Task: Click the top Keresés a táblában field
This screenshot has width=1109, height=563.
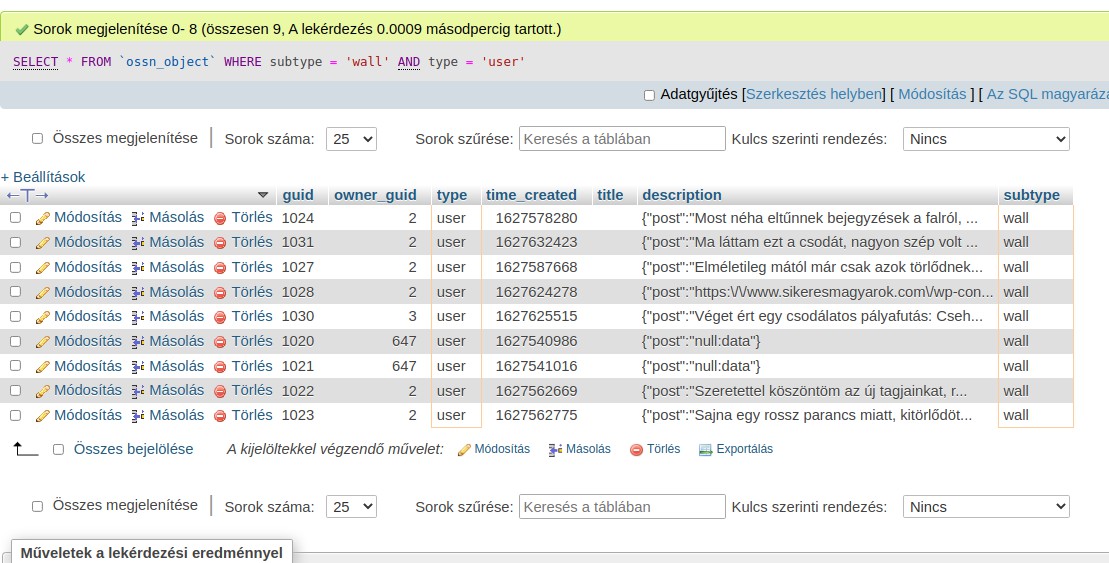Action: click(622, 139)
